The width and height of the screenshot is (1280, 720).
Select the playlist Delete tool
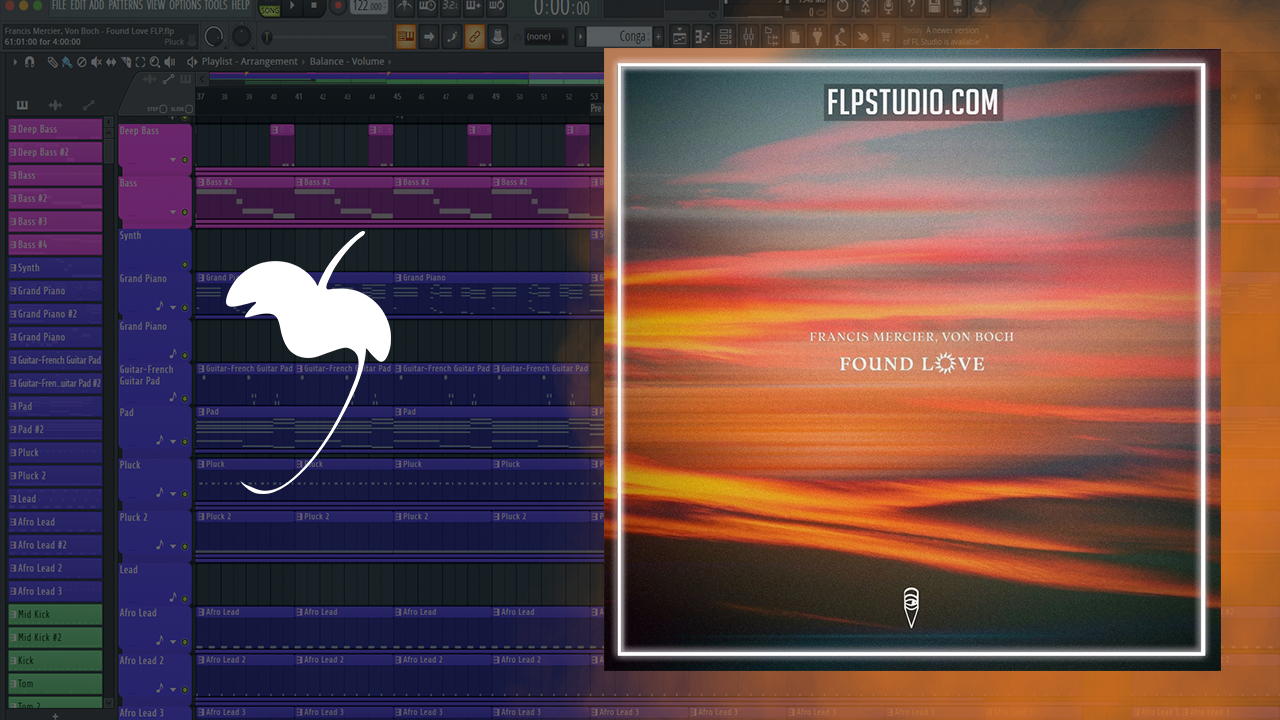click(x=81, y=62)
